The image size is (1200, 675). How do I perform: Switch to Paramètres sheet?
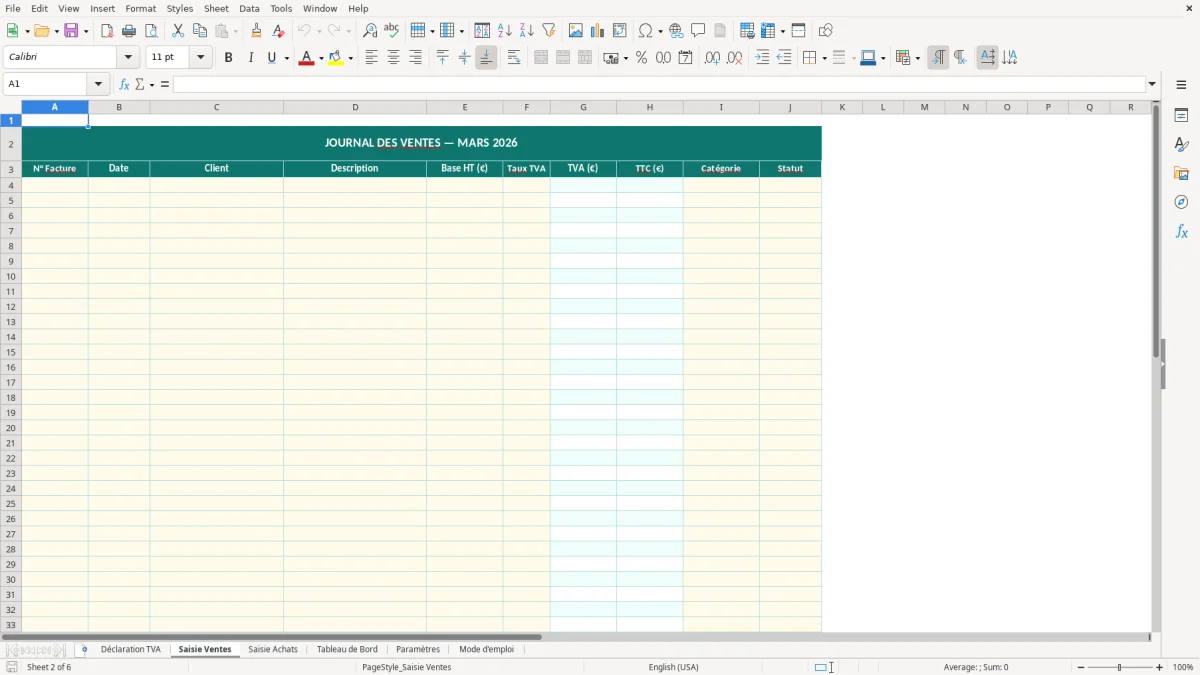418,650
